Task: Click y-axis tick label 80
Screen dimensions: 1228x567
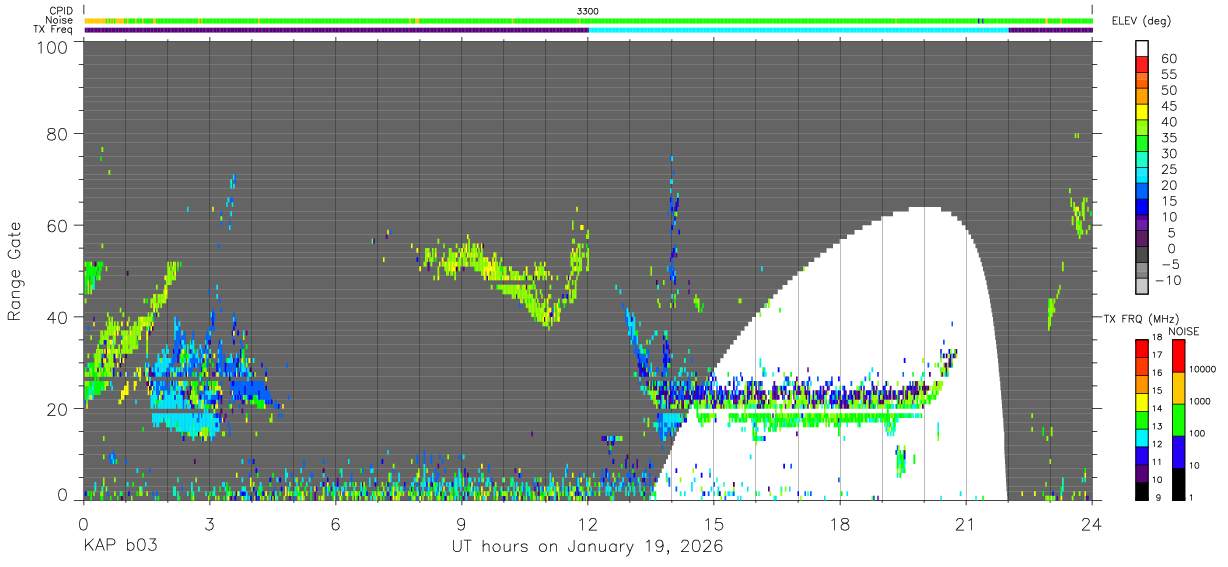Action: pos(57,133)
